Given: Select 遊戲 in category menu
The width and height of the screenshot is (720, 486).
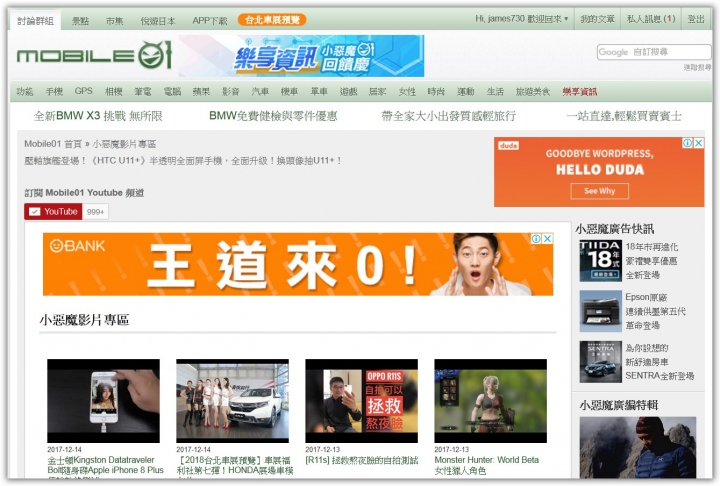Looking at the screenshot, I should tap(349, 91).
